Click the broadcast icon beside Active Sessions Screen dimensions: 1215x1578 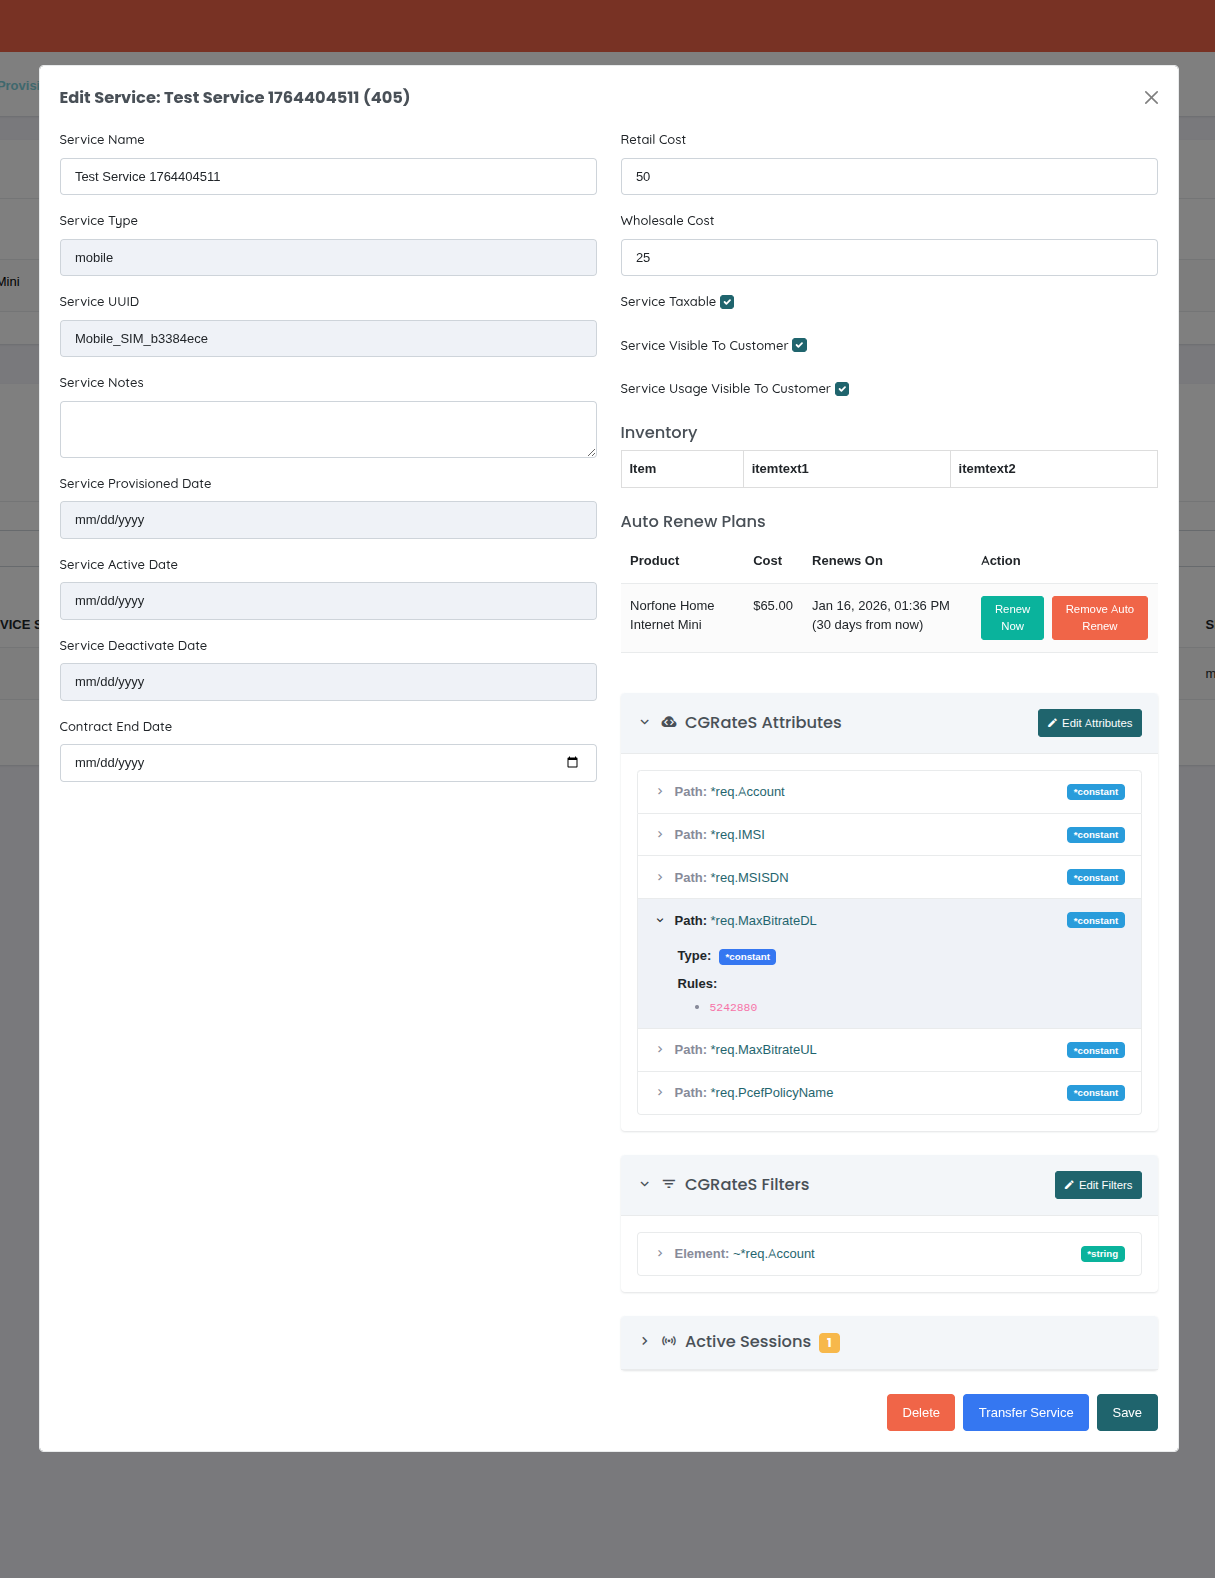click(669, 1341)
